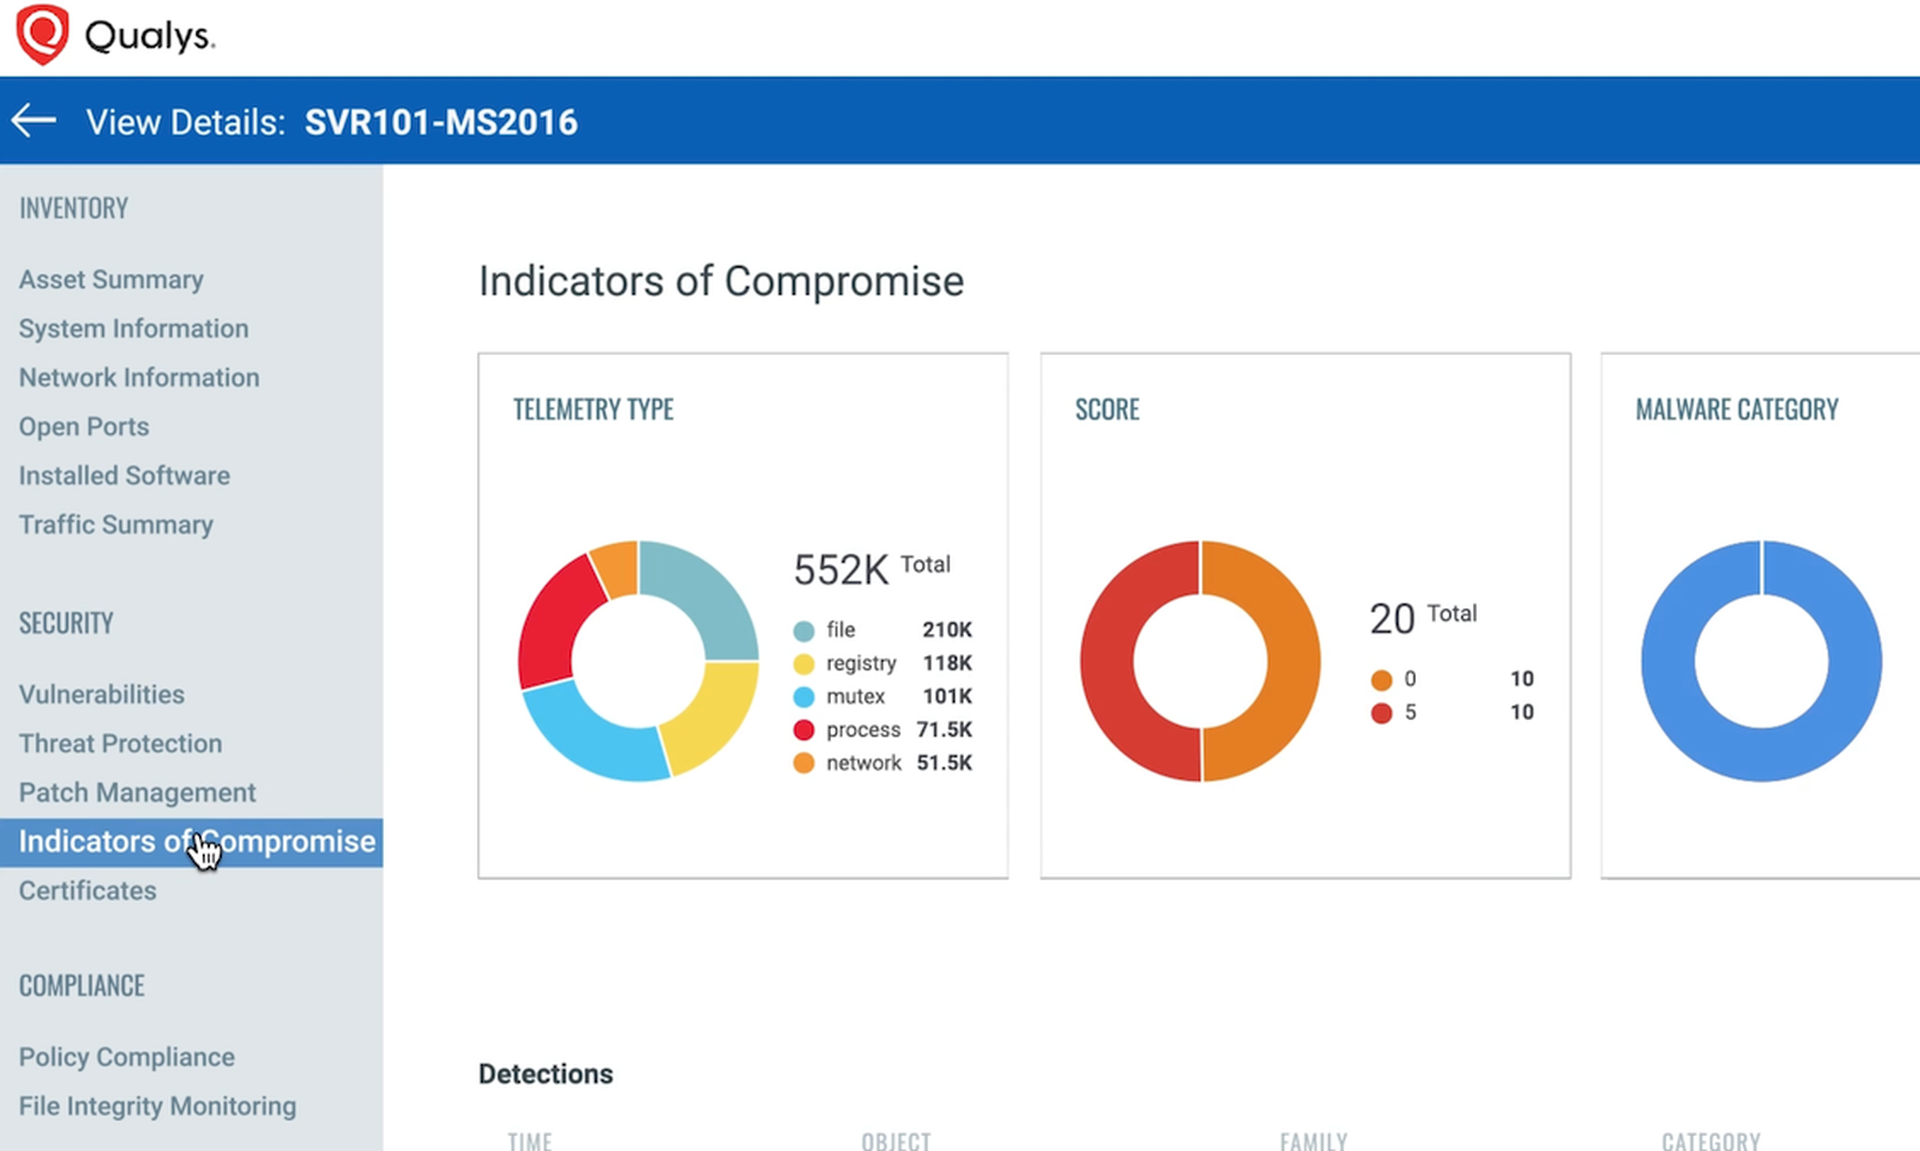This screenshot has width=1920, height=1151.
Task: Click the '51.5K' network count
Action: [x=944, y=763]
